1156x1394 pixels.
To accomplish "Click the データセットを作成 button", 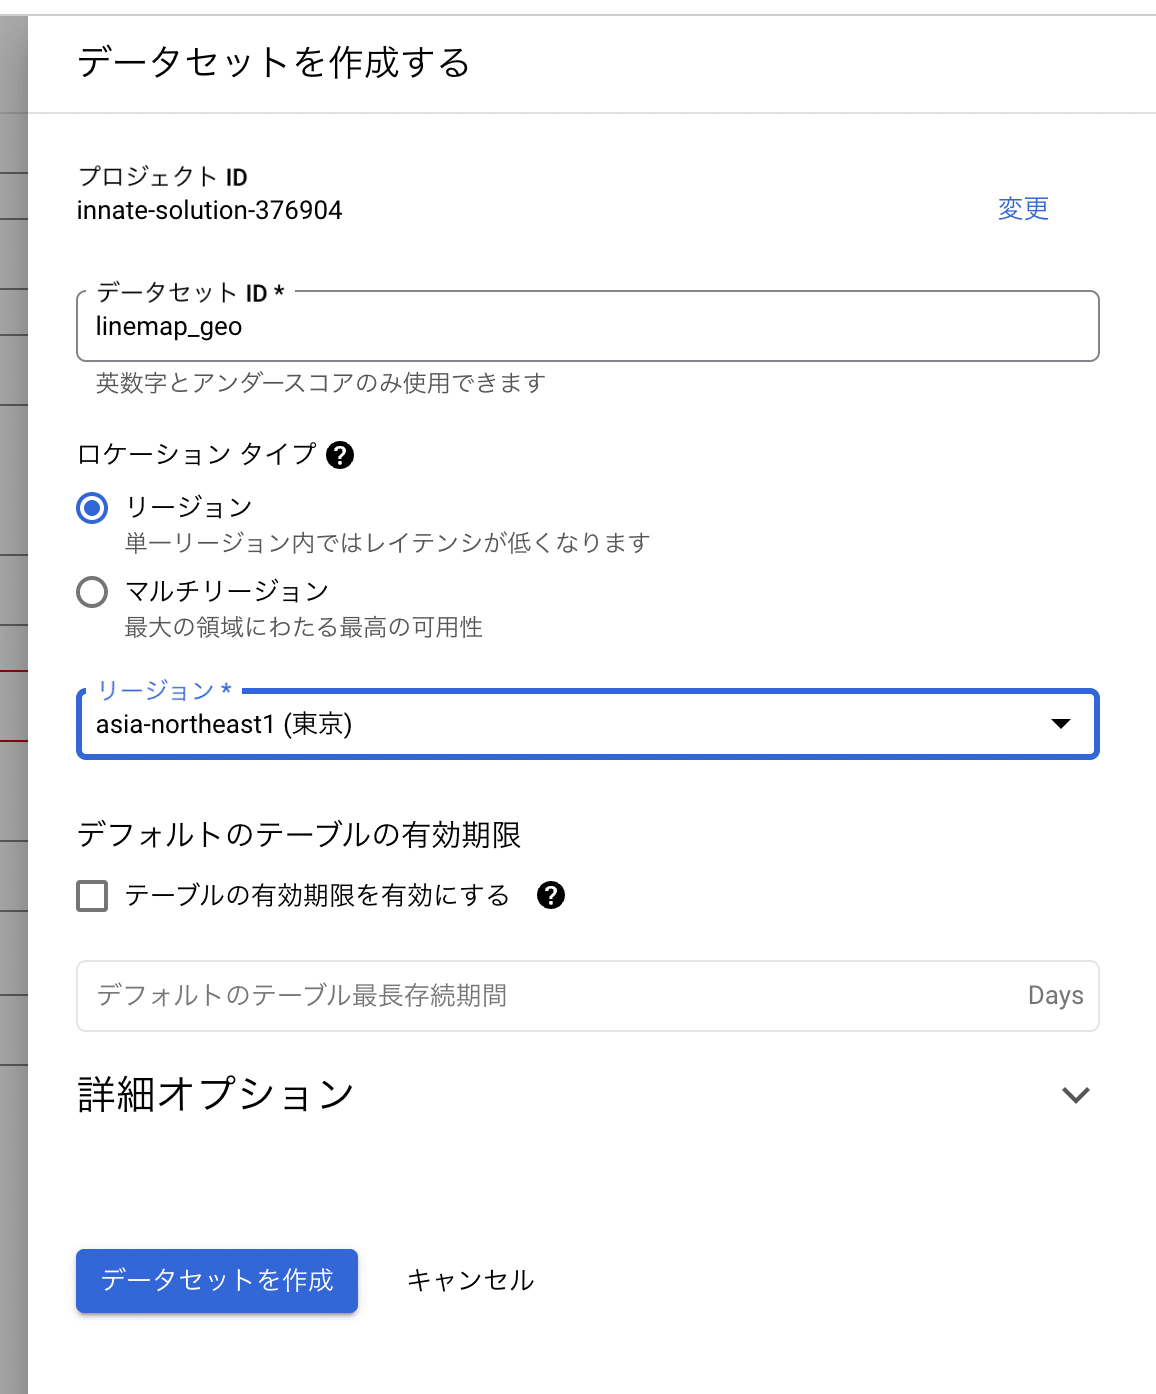I will (x=217, y=1280).
